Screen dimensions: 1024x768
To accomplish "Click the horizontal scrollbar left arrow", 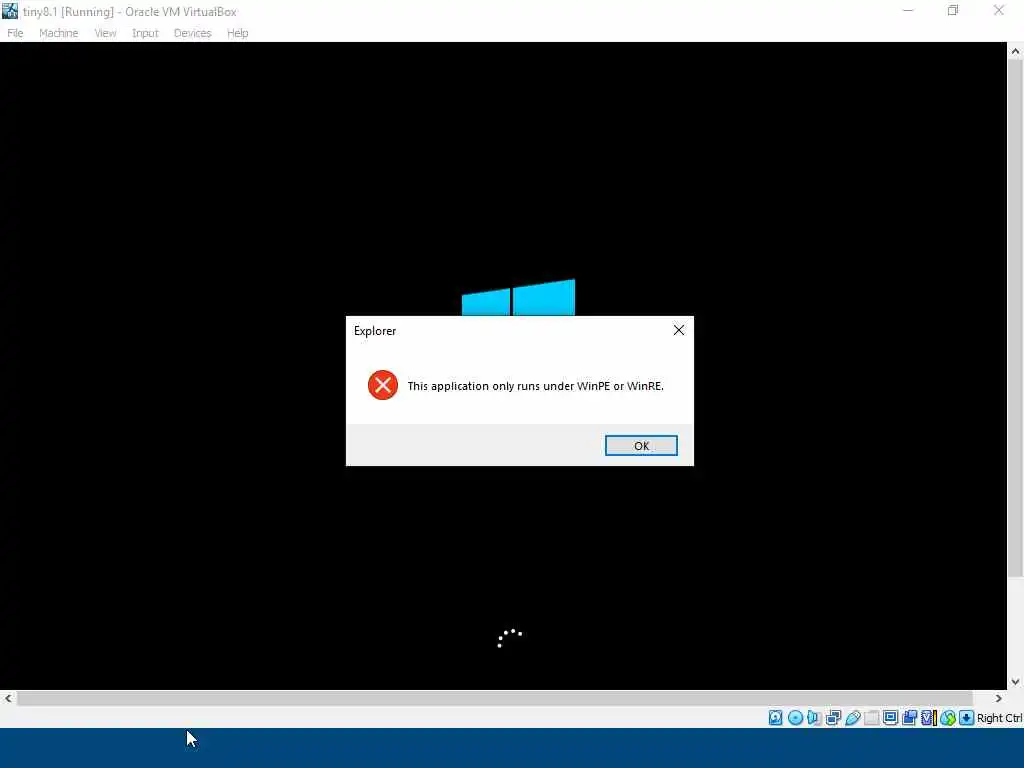I will pos(8,698).
